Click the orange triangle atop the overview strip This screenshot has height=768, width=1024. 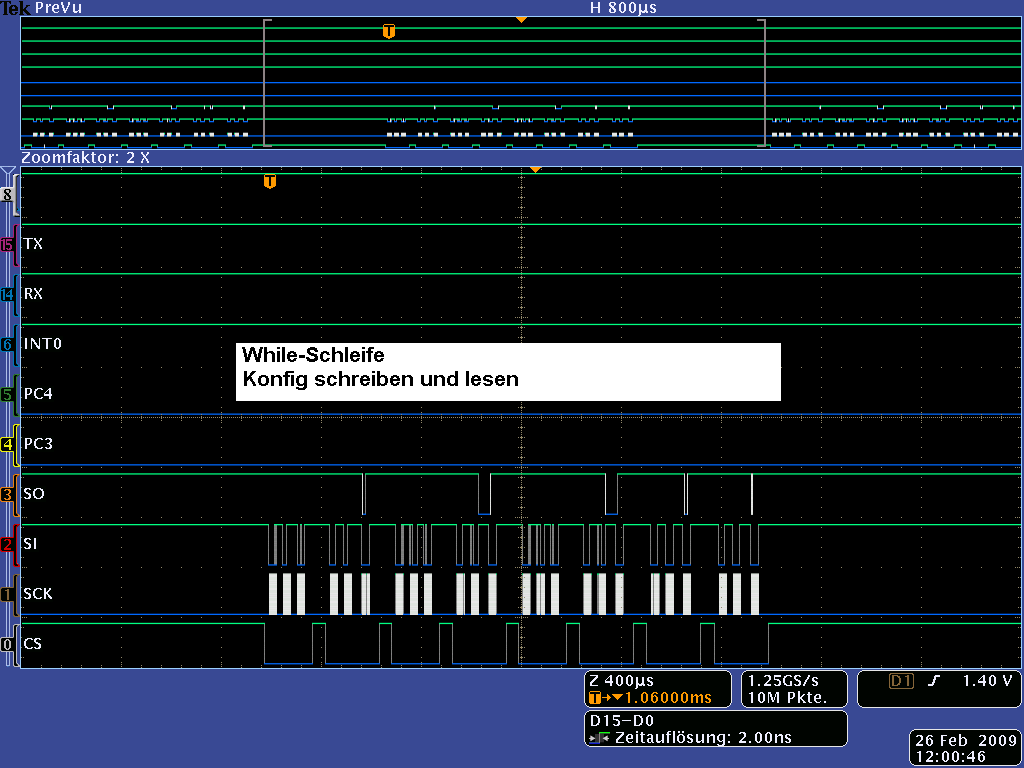pos(521,20)
